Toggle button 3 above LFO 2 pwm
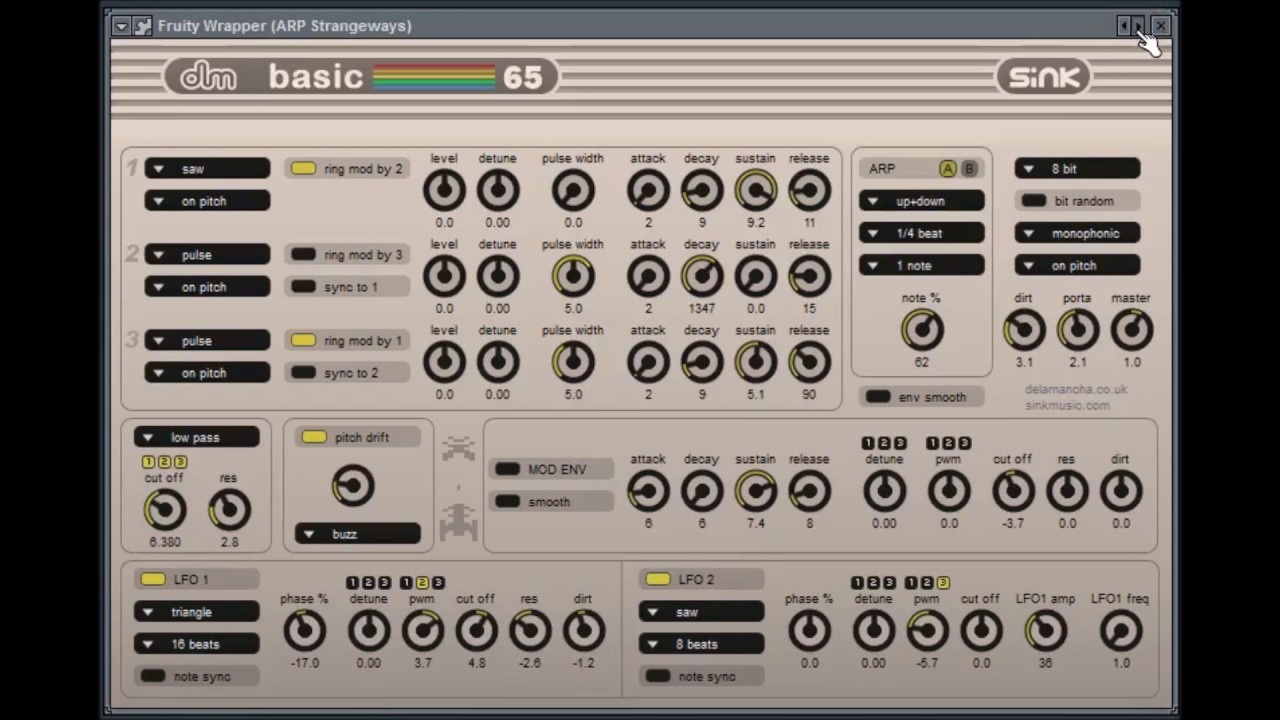This screenshot has width=1280, height=720. tap(943, 582)
